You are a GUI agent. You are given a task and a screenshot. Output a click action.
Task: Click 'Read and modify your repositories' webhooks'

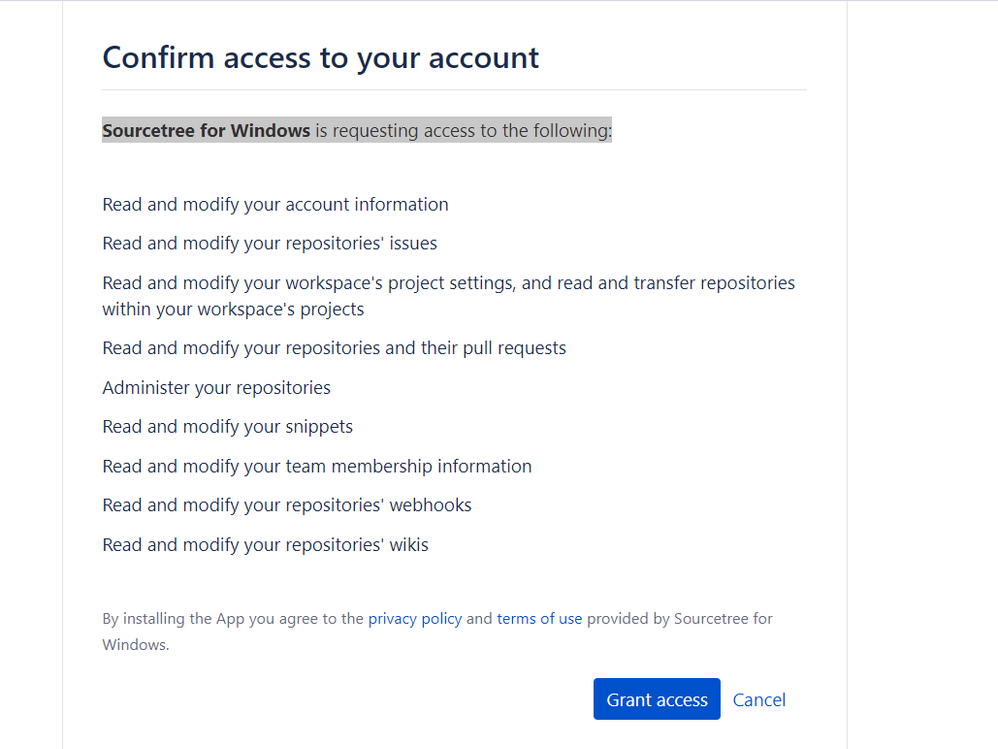pyautogui.click(x=287, y=505)
